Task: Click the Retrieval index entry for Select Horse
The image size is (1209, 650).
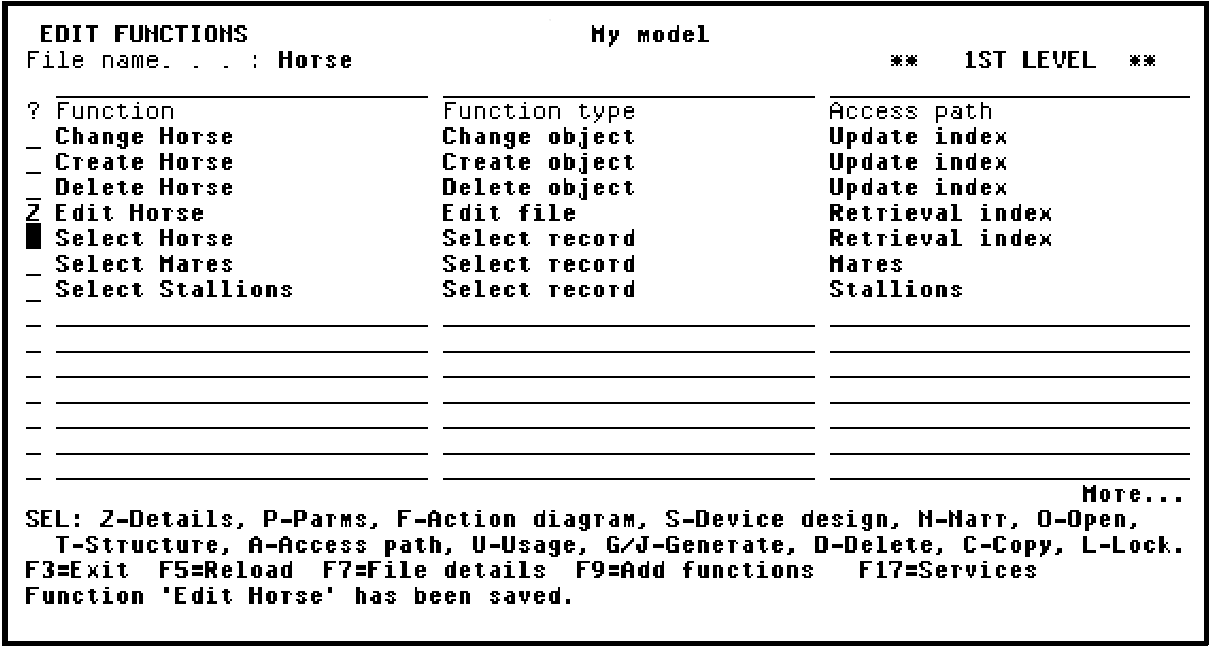Action: [940, 239]
